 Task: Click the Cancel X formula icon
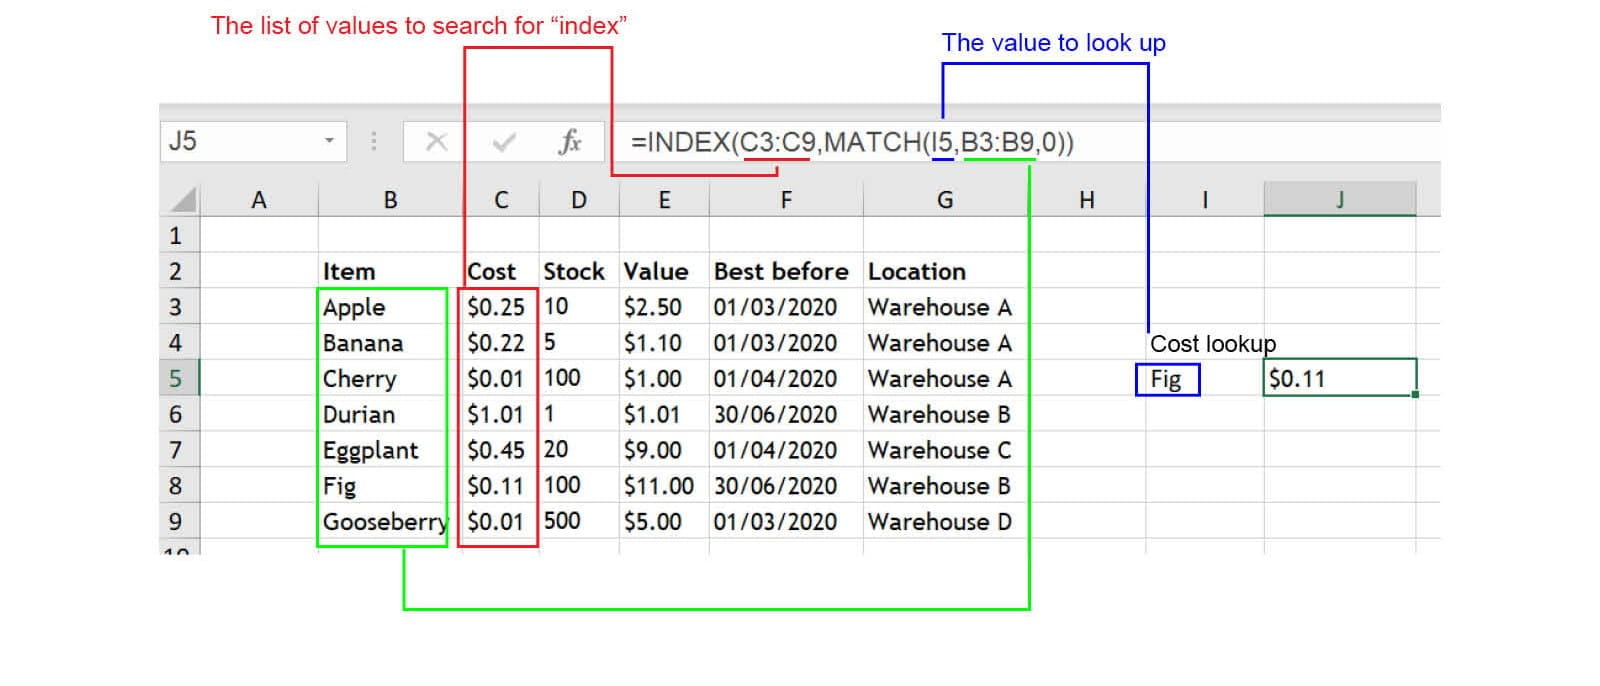click(x=436, y=142)
